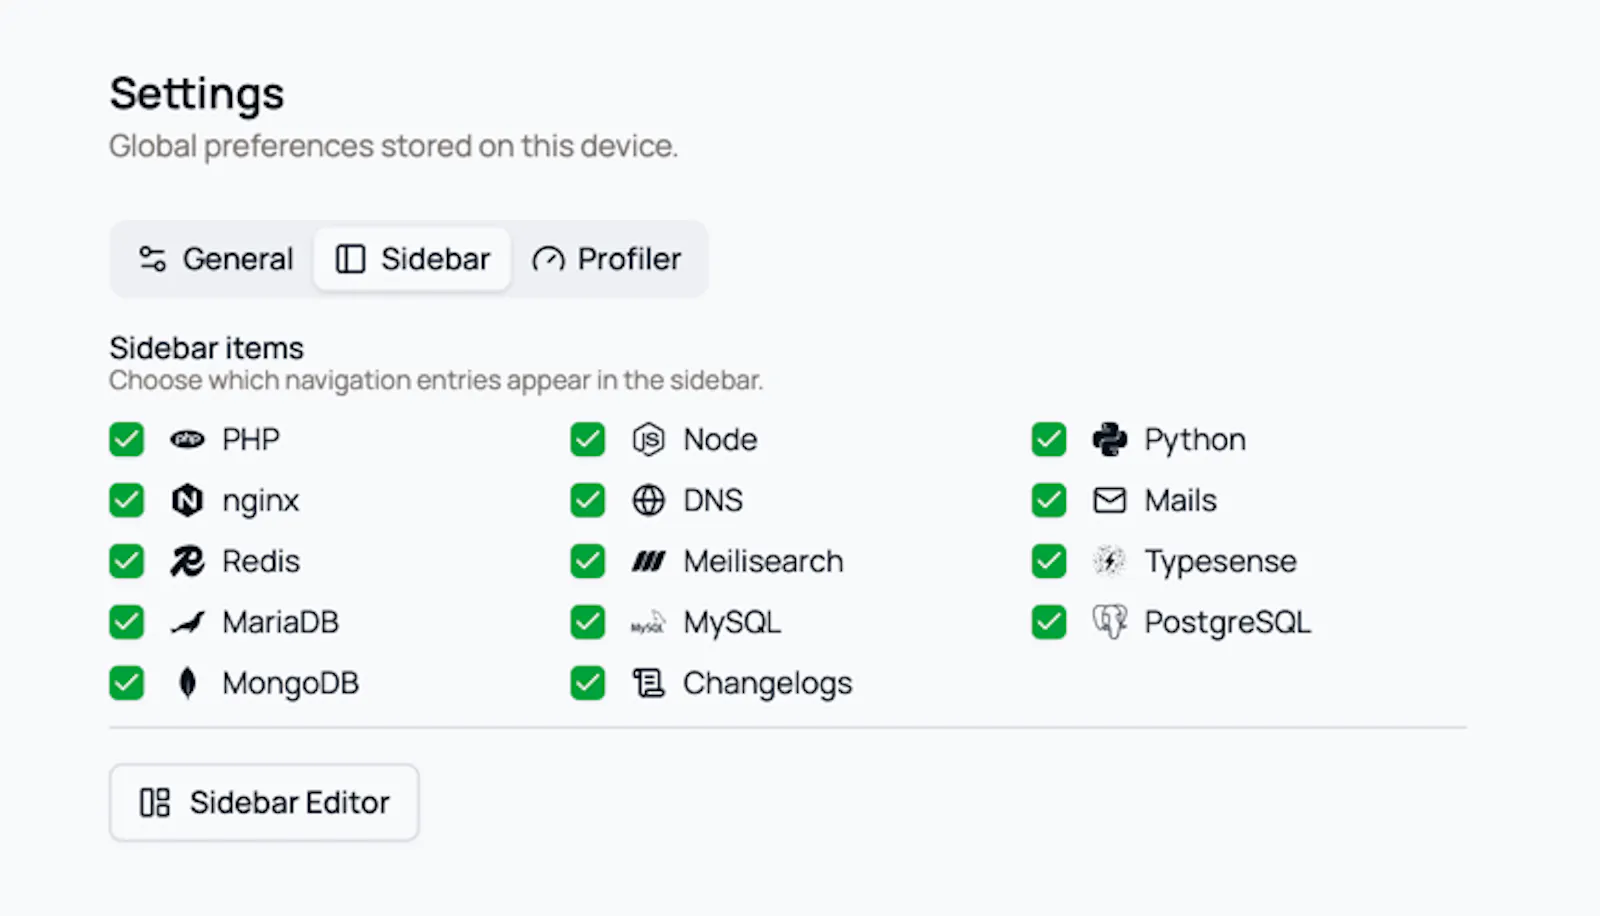Image resolution: width=1600 pixels, height=916 pixels.
Task: Click the Settings page heading
Action: point(197,94)
